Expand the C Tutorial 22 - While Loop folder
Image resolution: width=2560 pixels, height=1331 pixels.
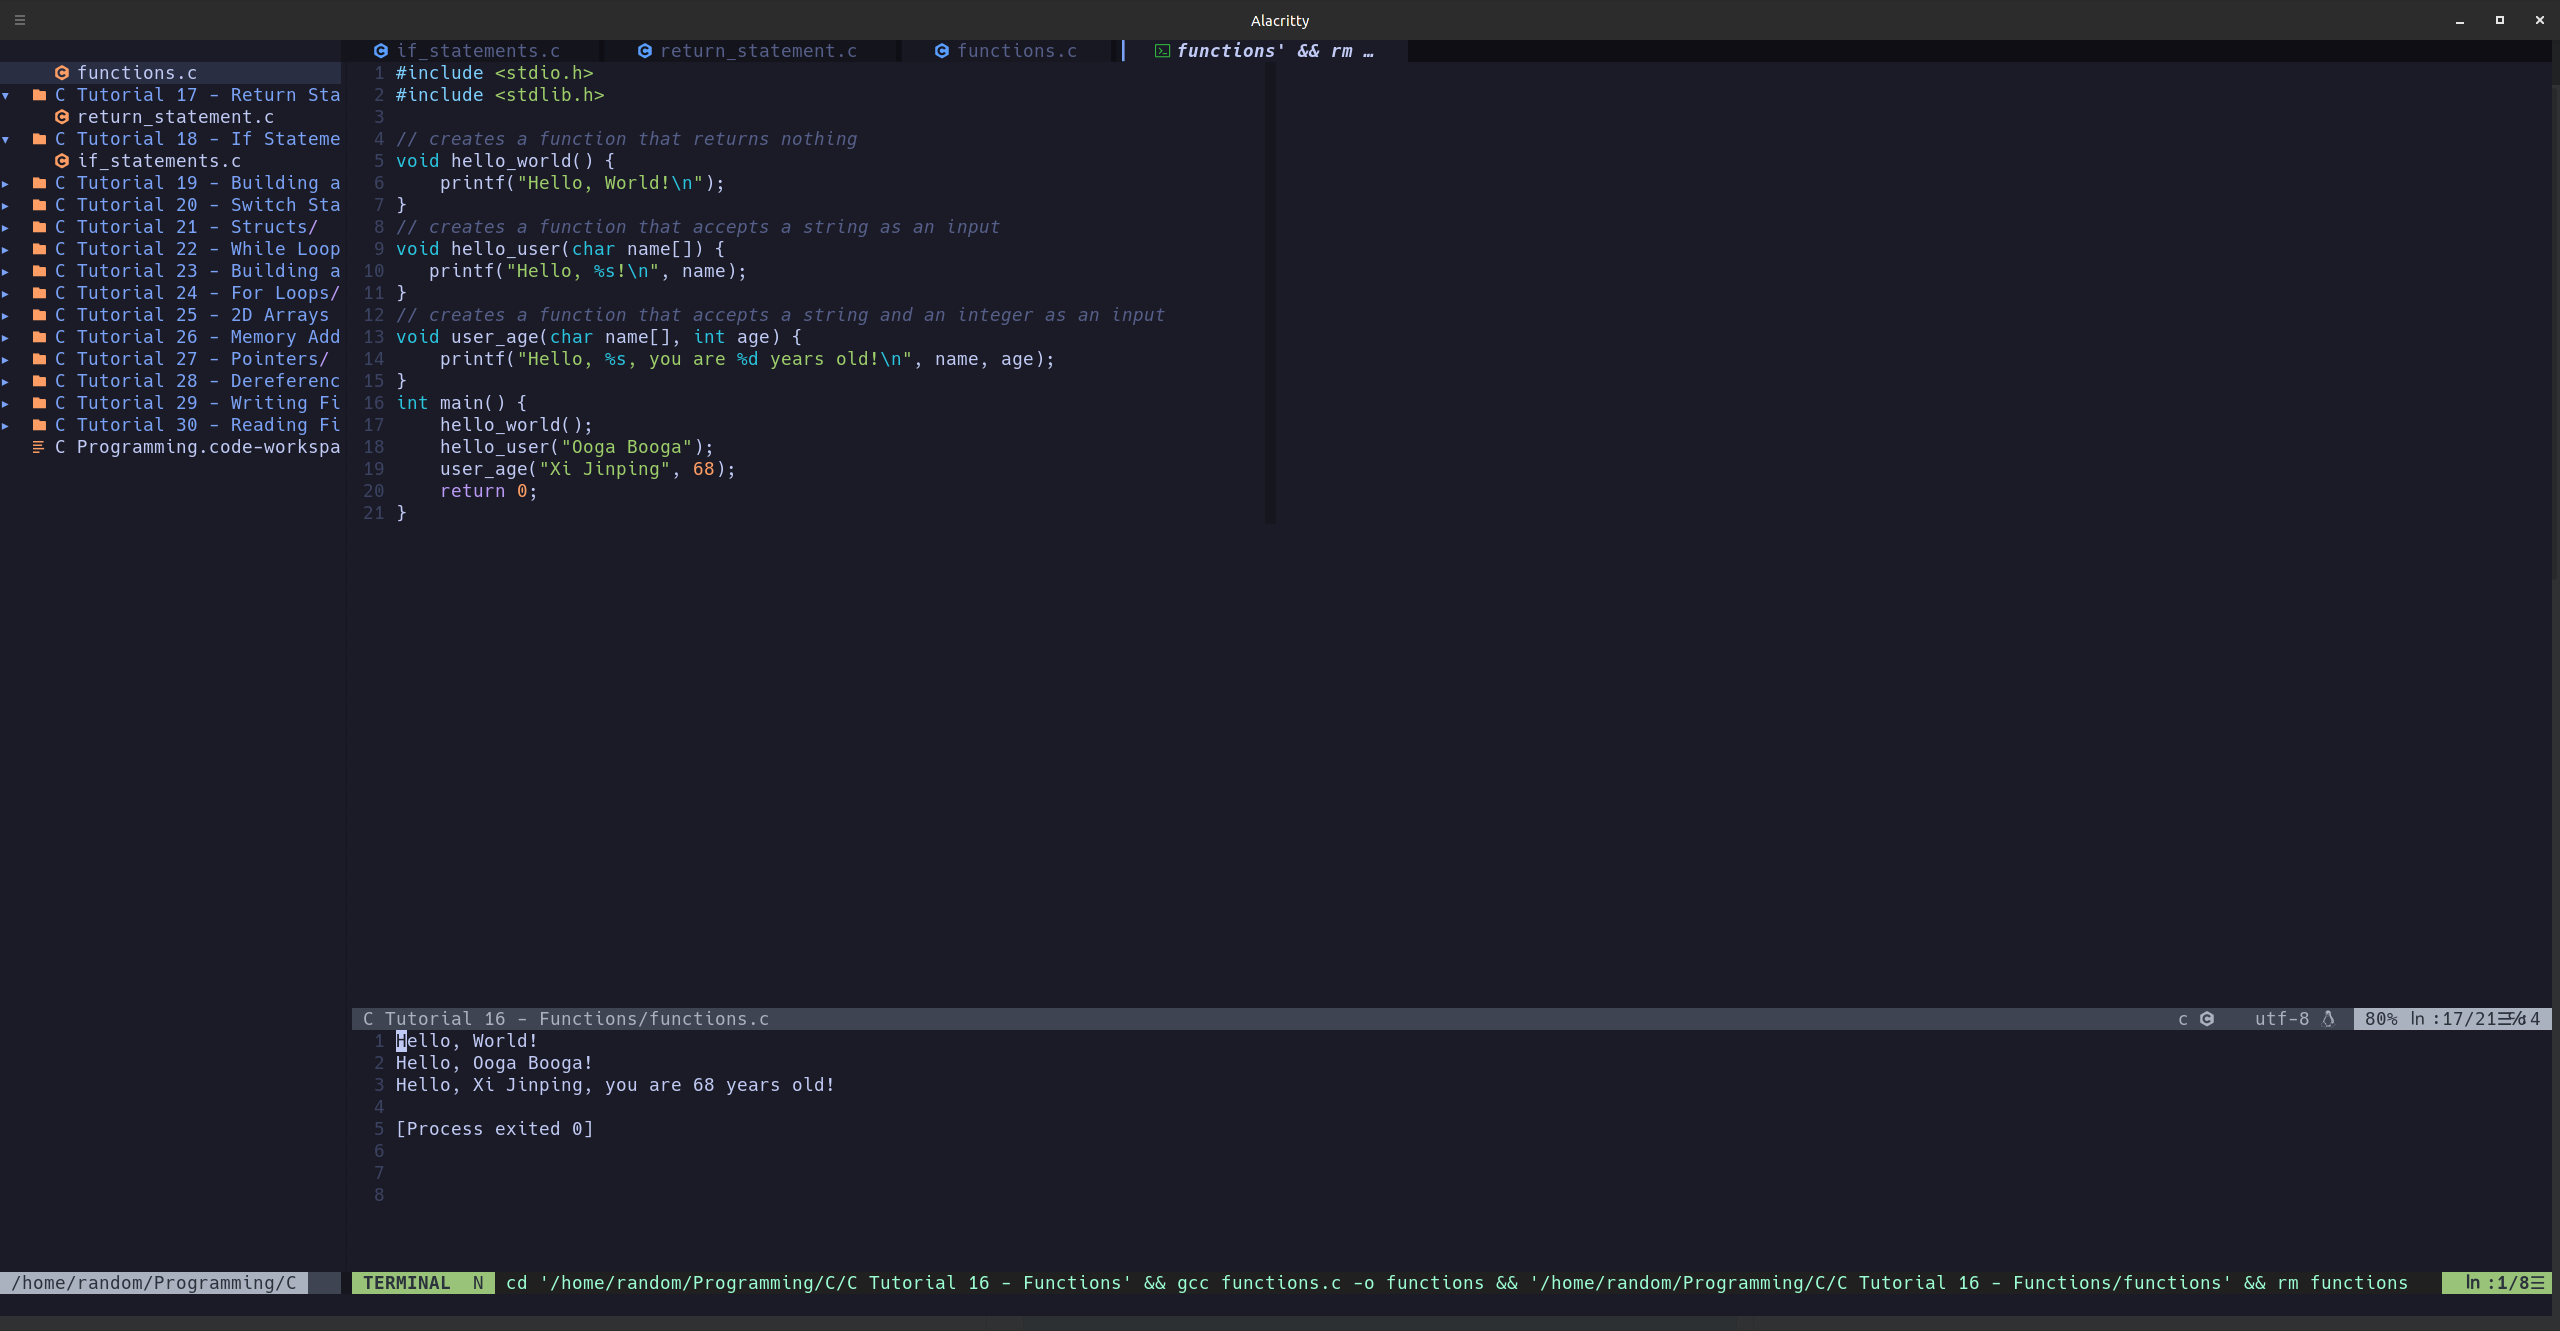pos(7,249)
